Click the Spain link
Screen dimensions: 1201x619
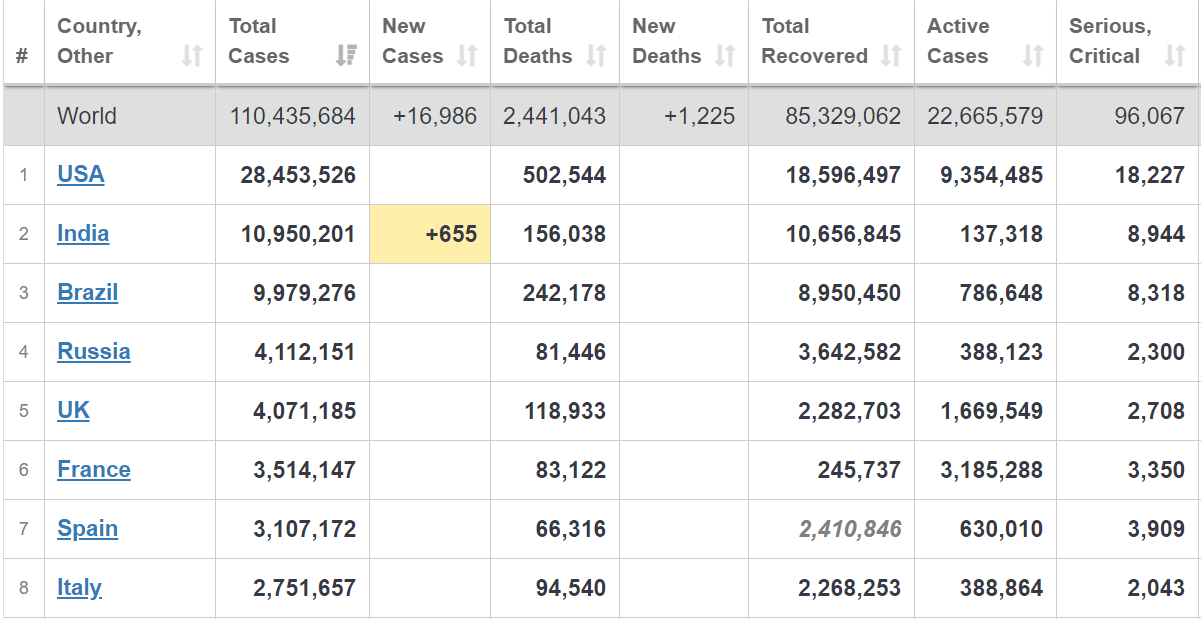click(88, 528)
